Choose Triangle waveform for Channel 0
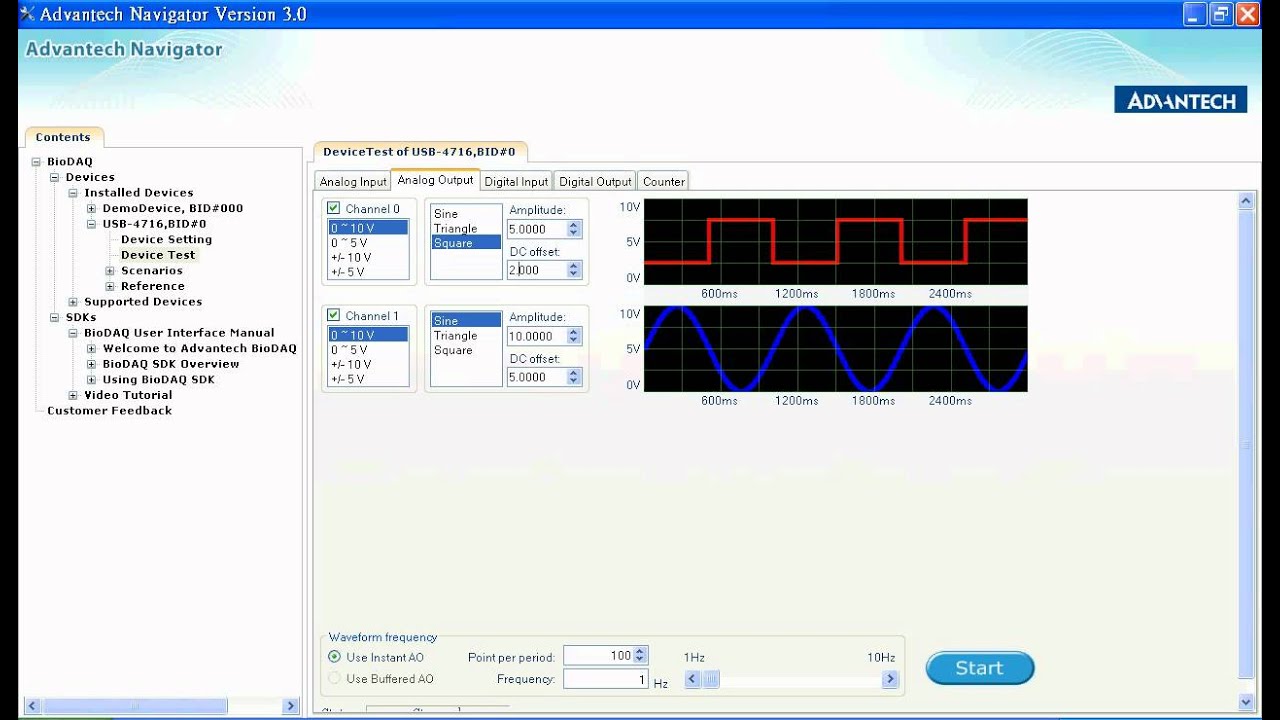Screen dimensions: 1280x720 click(466, 229)
